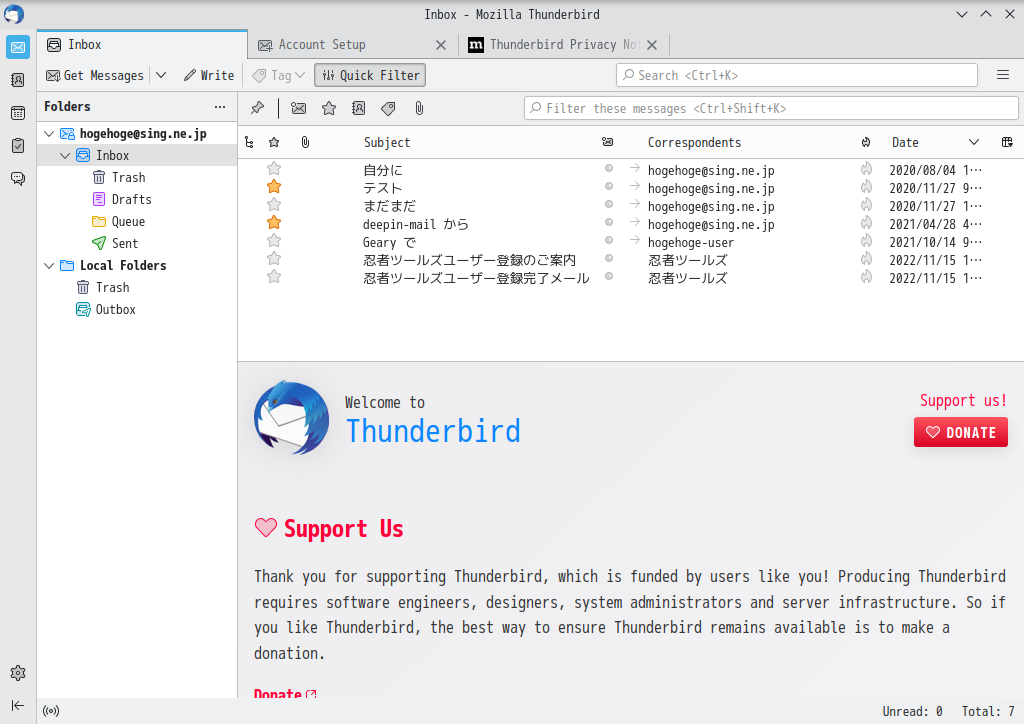Image resolution: width=1024 pixels, height=724 pixels.
Task: Star the Geary で message
Action: click(x=274, y=241)
